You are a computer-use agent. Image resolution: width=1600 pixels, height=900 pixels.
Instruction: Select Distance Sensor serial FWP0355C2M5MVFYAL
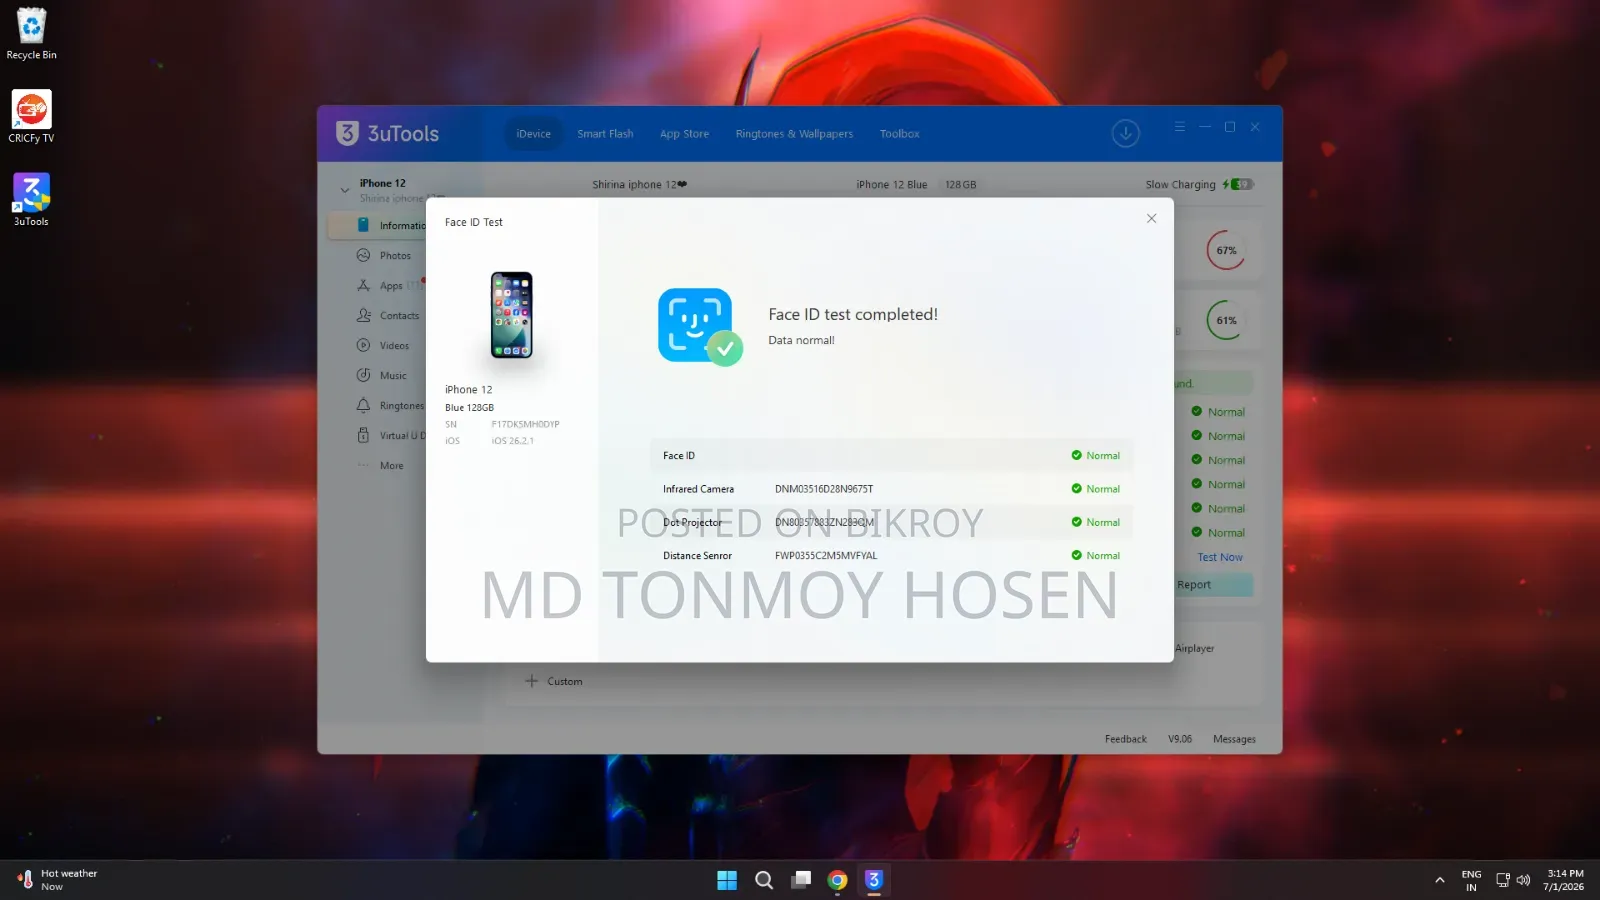coord(826,556)
